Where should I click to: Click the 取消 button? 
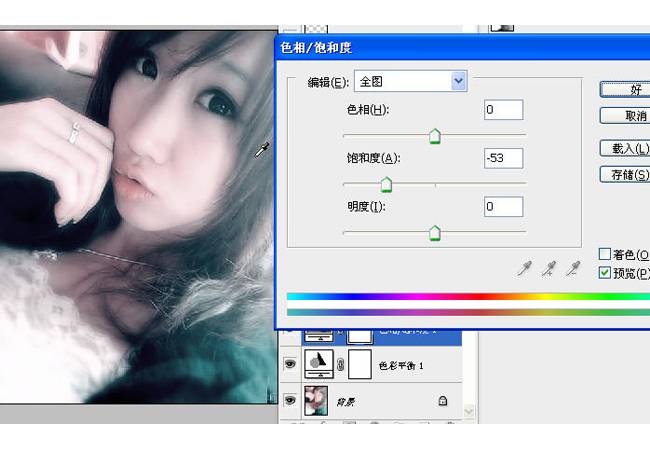(625, 116)
